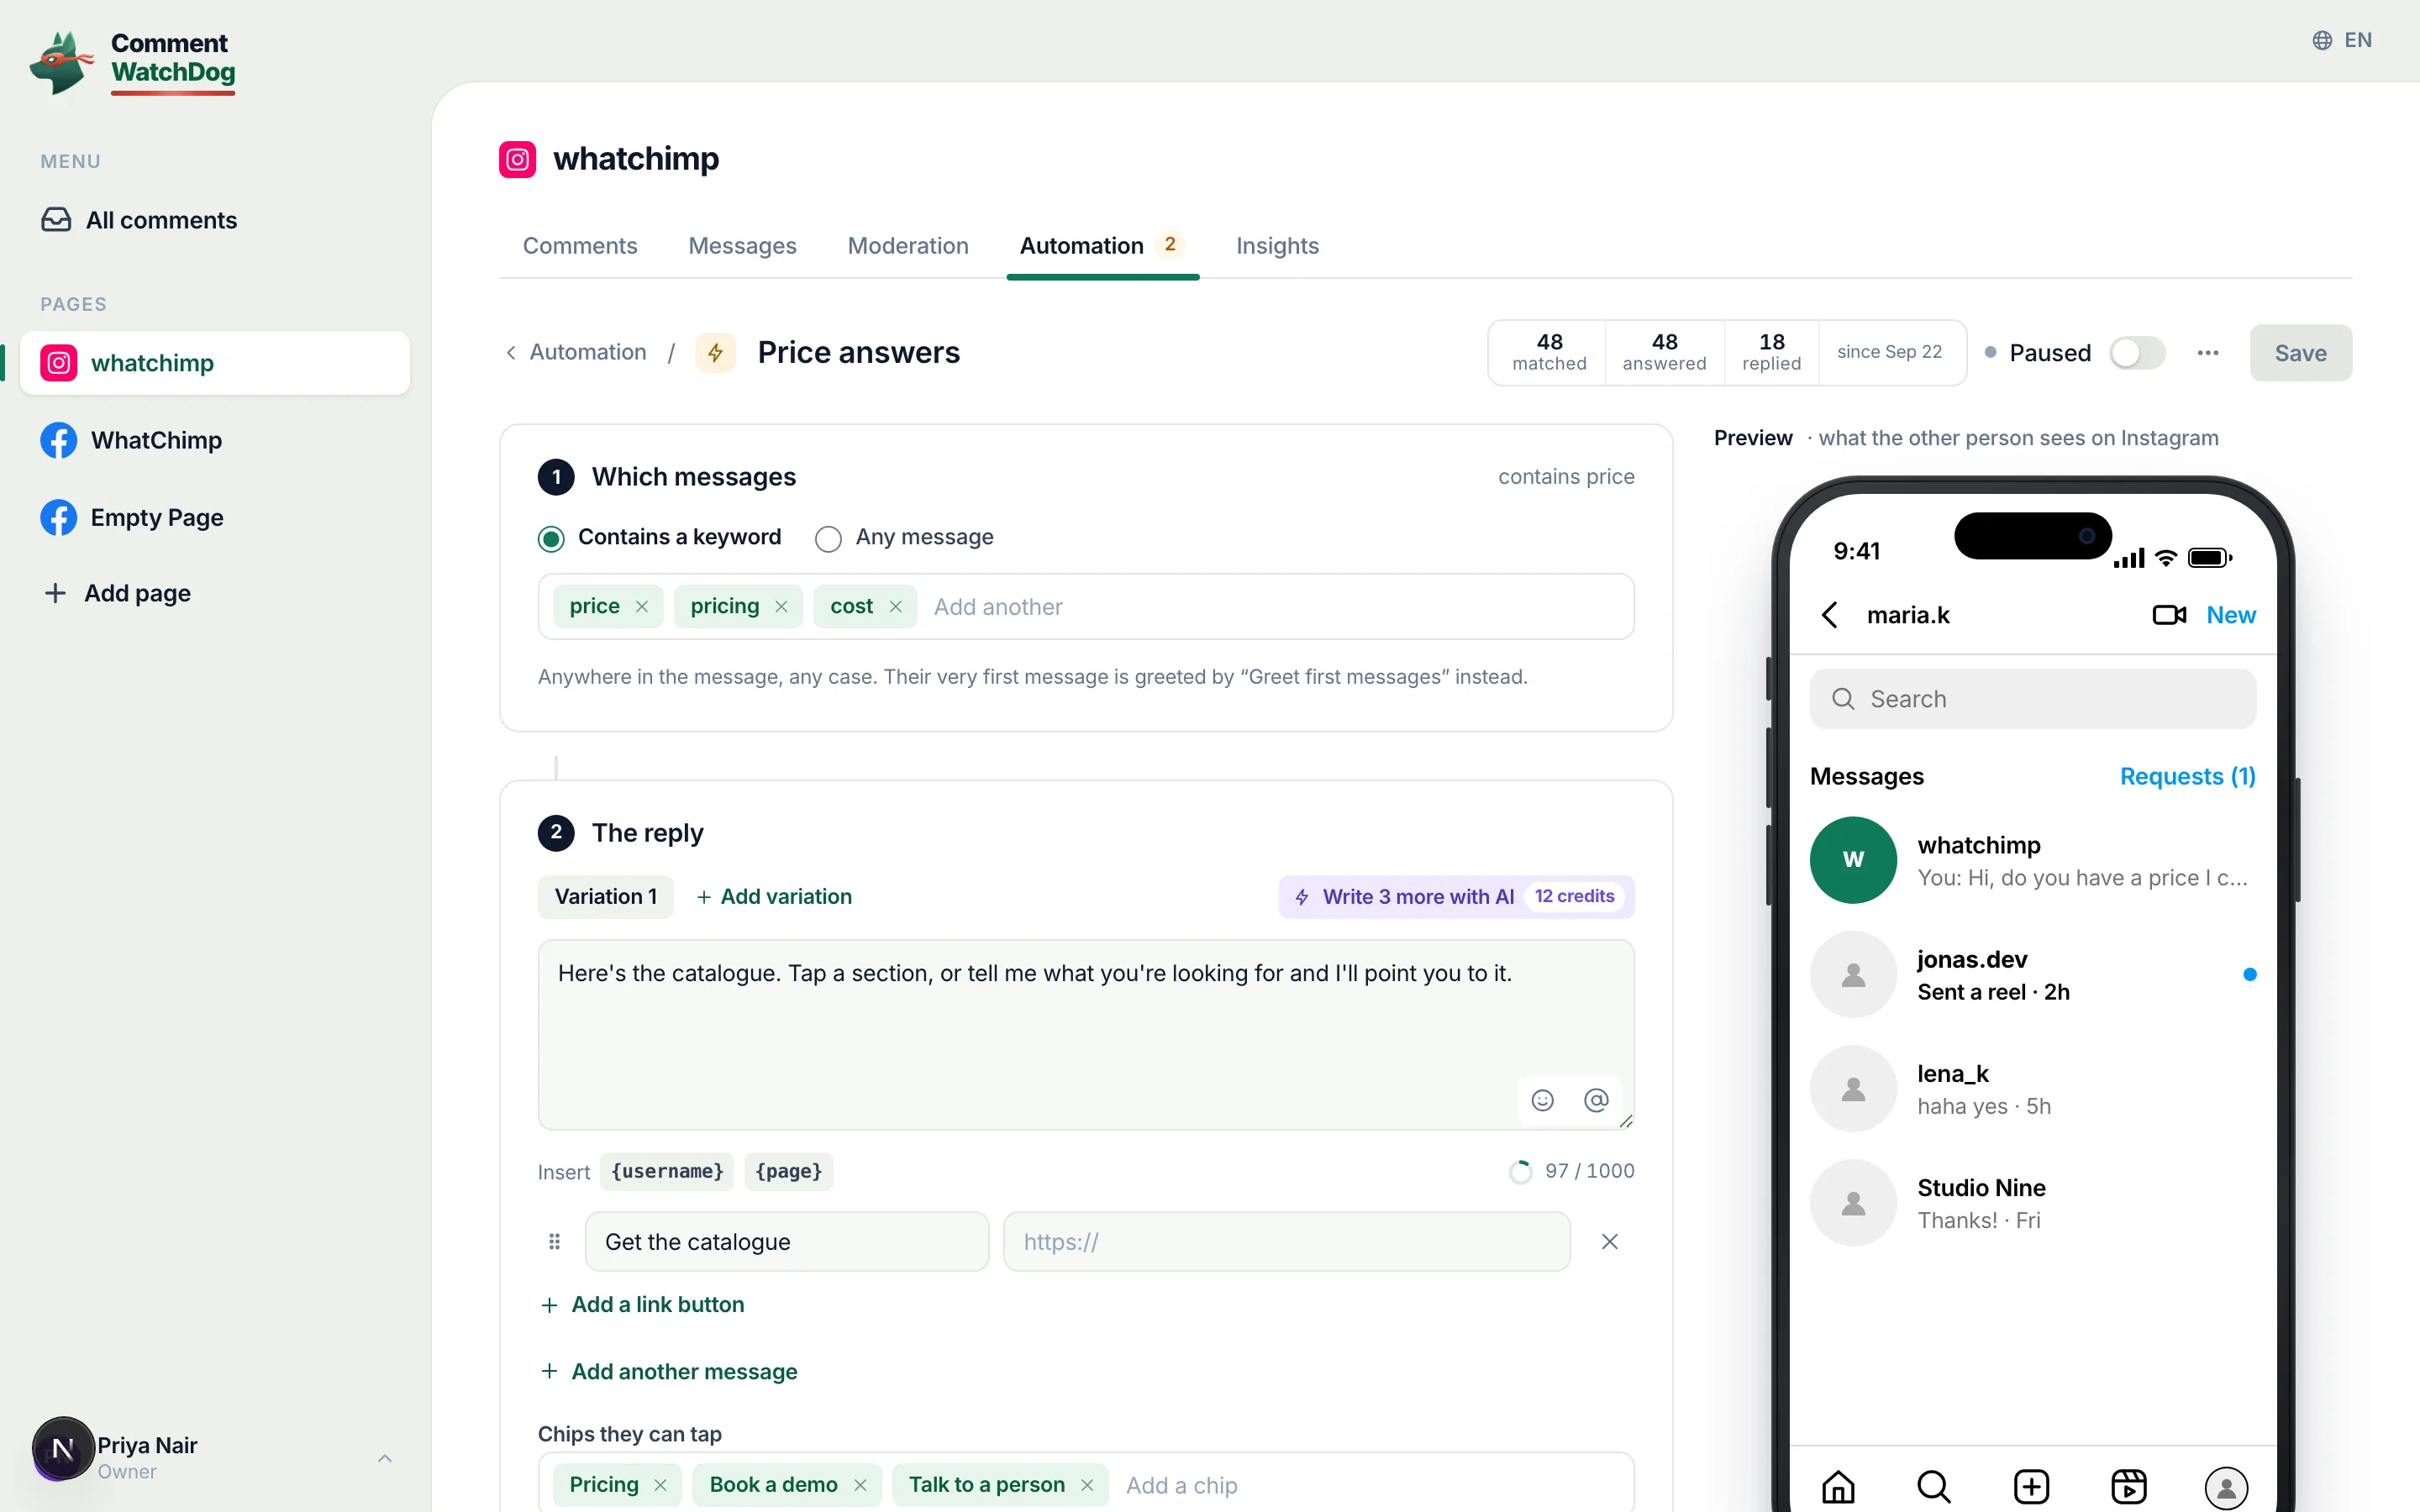The height and width of the screenshot is (1512, 2420).
Task: Click Add a link button
Action: (x=642, y=1305)
